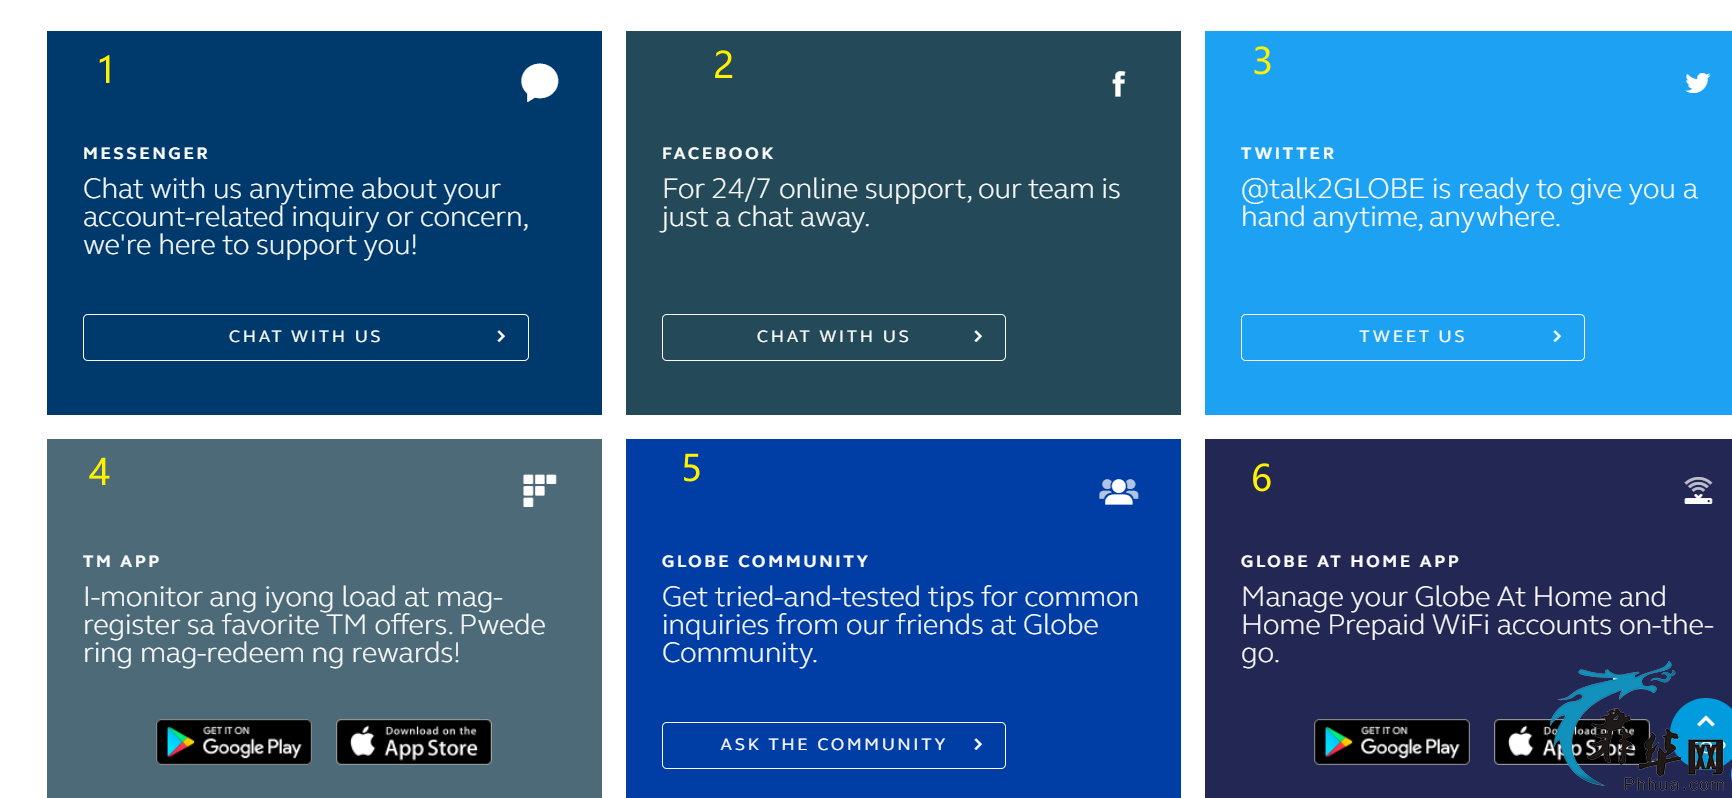
Task: Click the Globe Community people icon
Action: [x=1118, y=491]
